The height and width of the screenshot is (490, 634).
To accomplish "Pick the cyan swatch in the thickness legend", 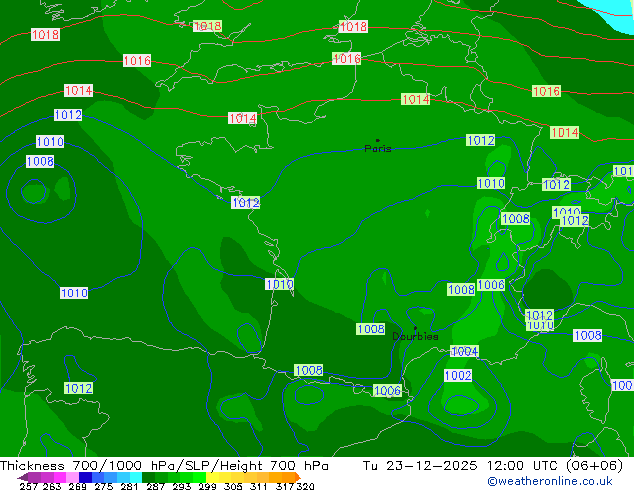I will click(136, 477).
